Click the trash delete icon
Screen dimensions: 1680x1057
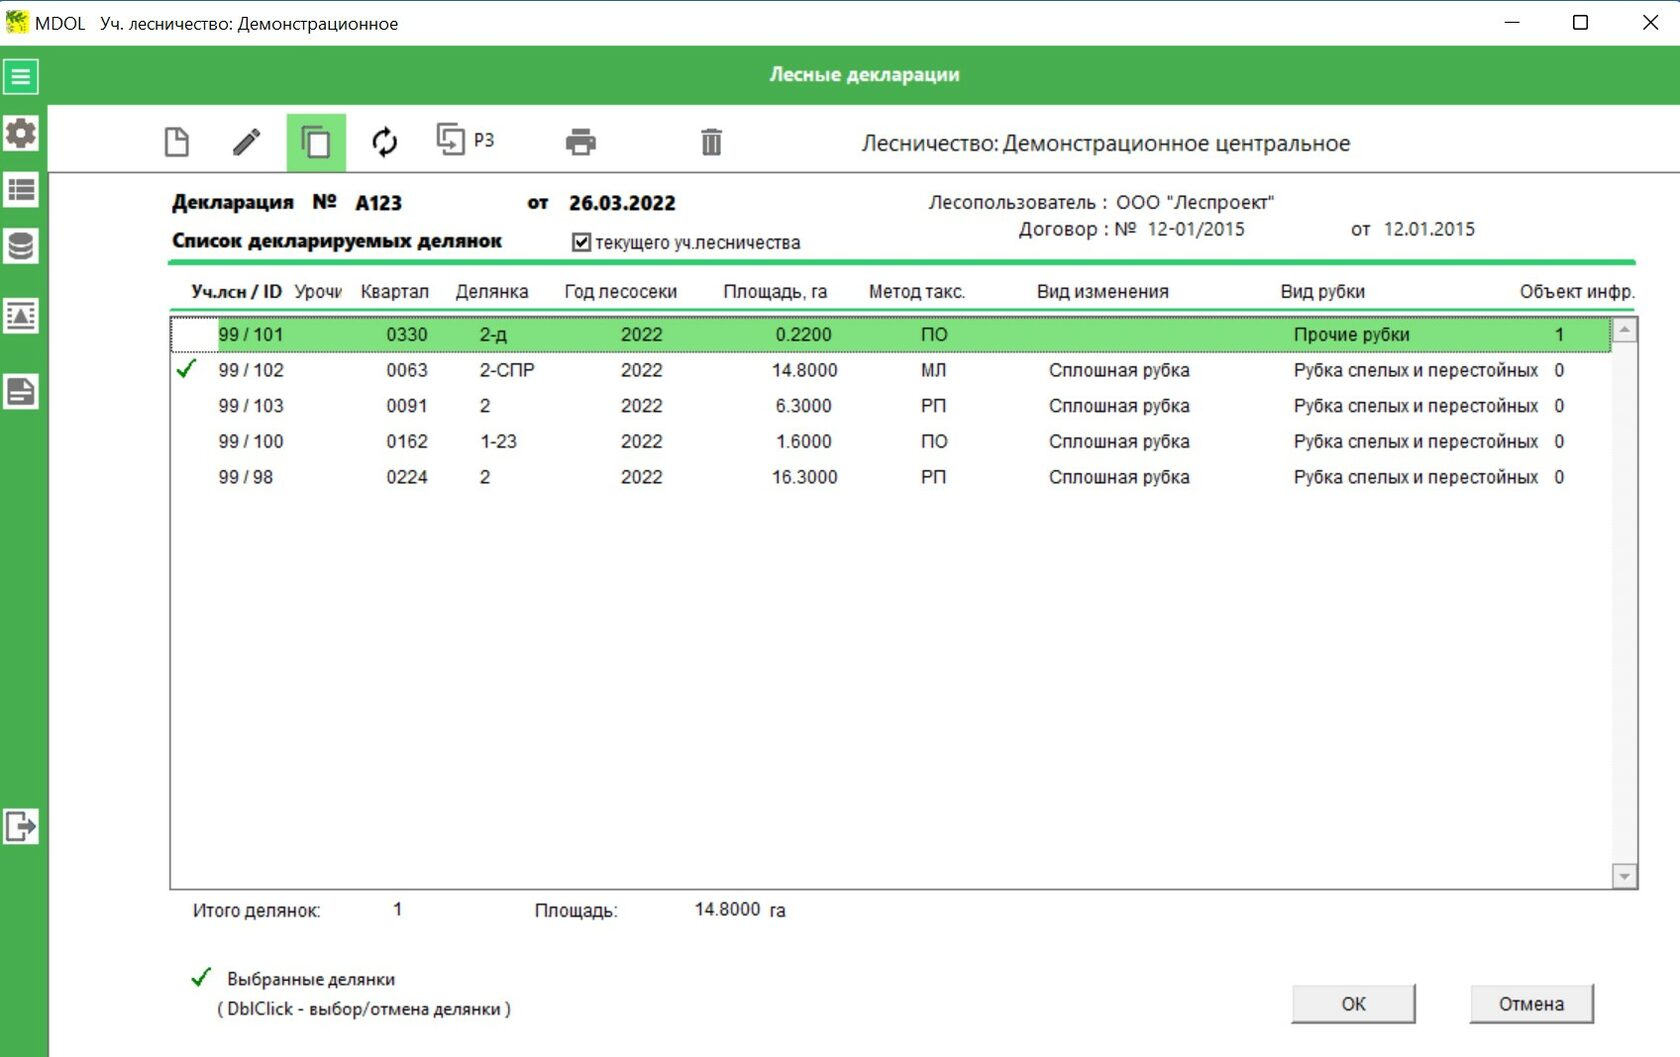pyautogui.click(x=711, y=142)
